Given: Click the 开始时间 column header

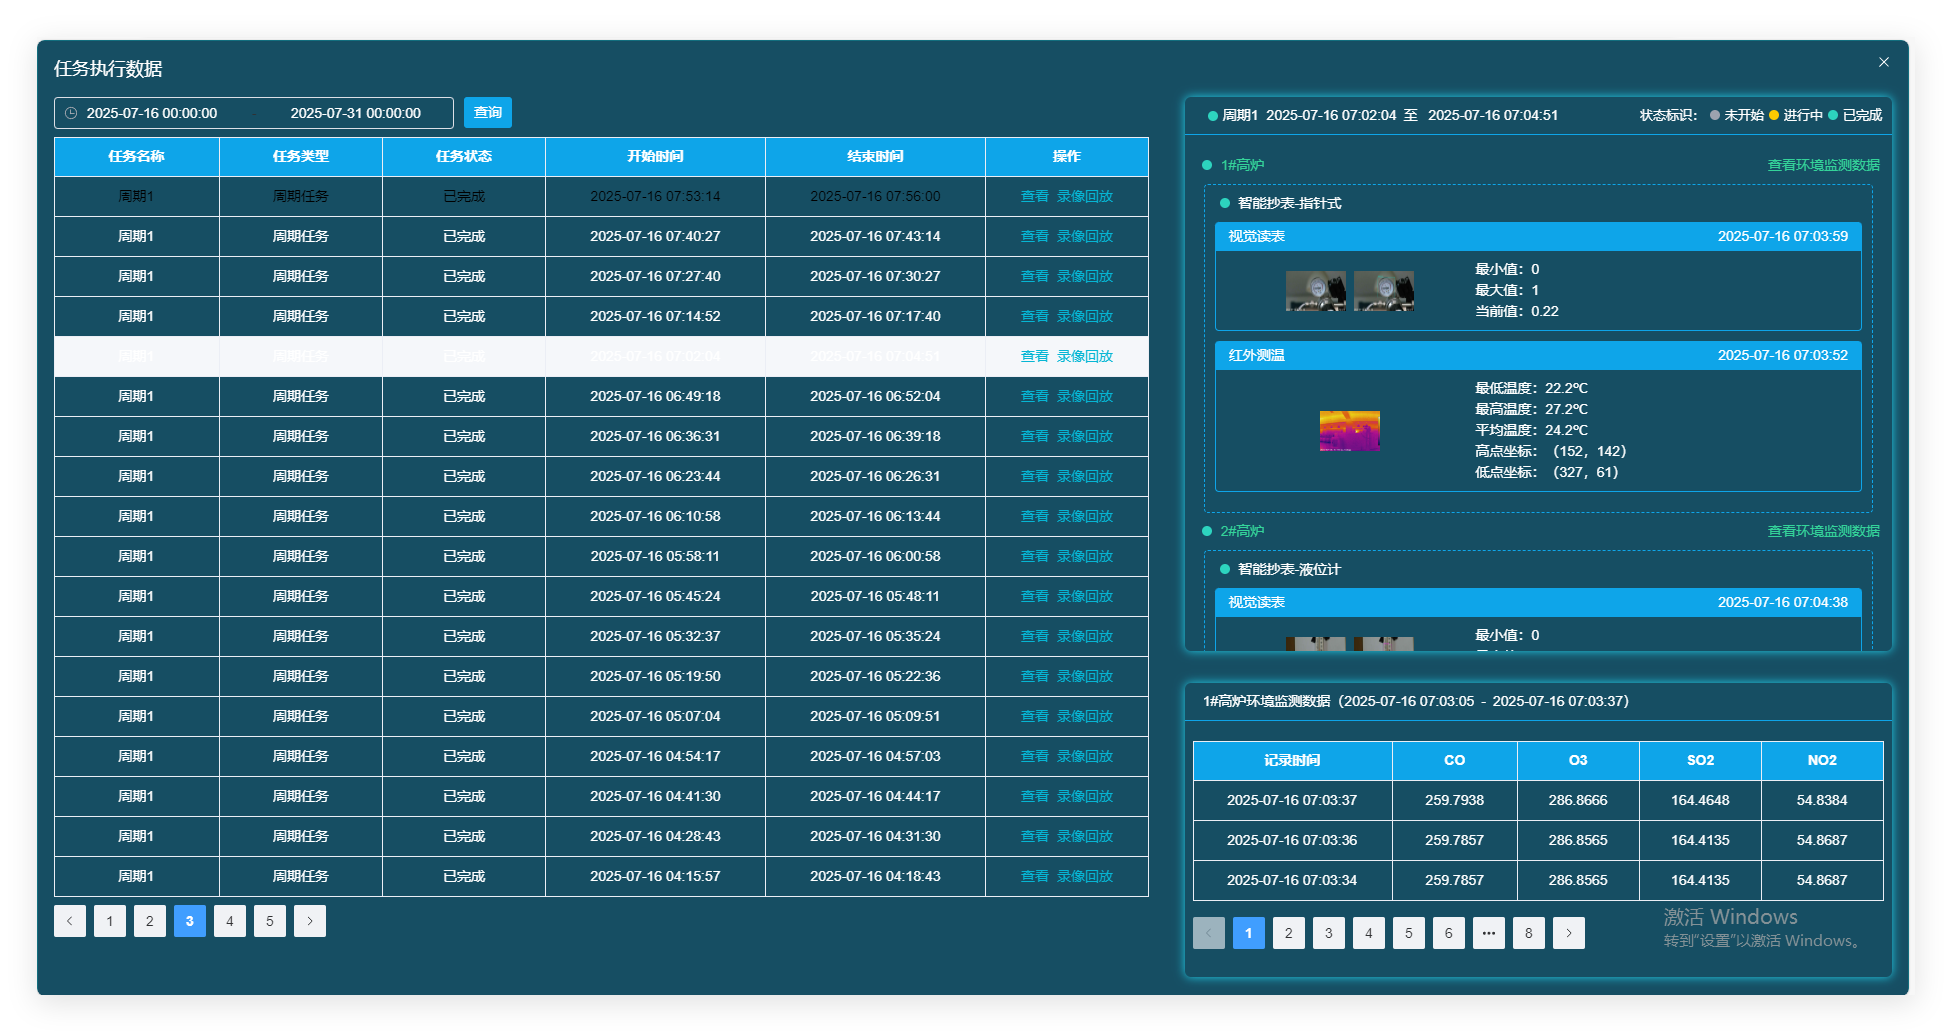Looking at the screenshot, I should [655, 156].
